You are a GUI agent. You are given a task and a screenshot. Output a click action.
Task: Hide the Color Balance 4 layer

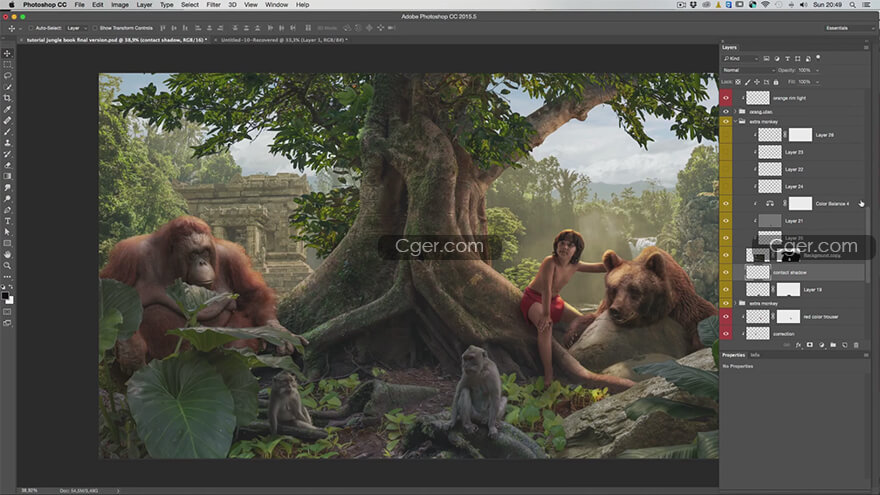click(726, 203)
